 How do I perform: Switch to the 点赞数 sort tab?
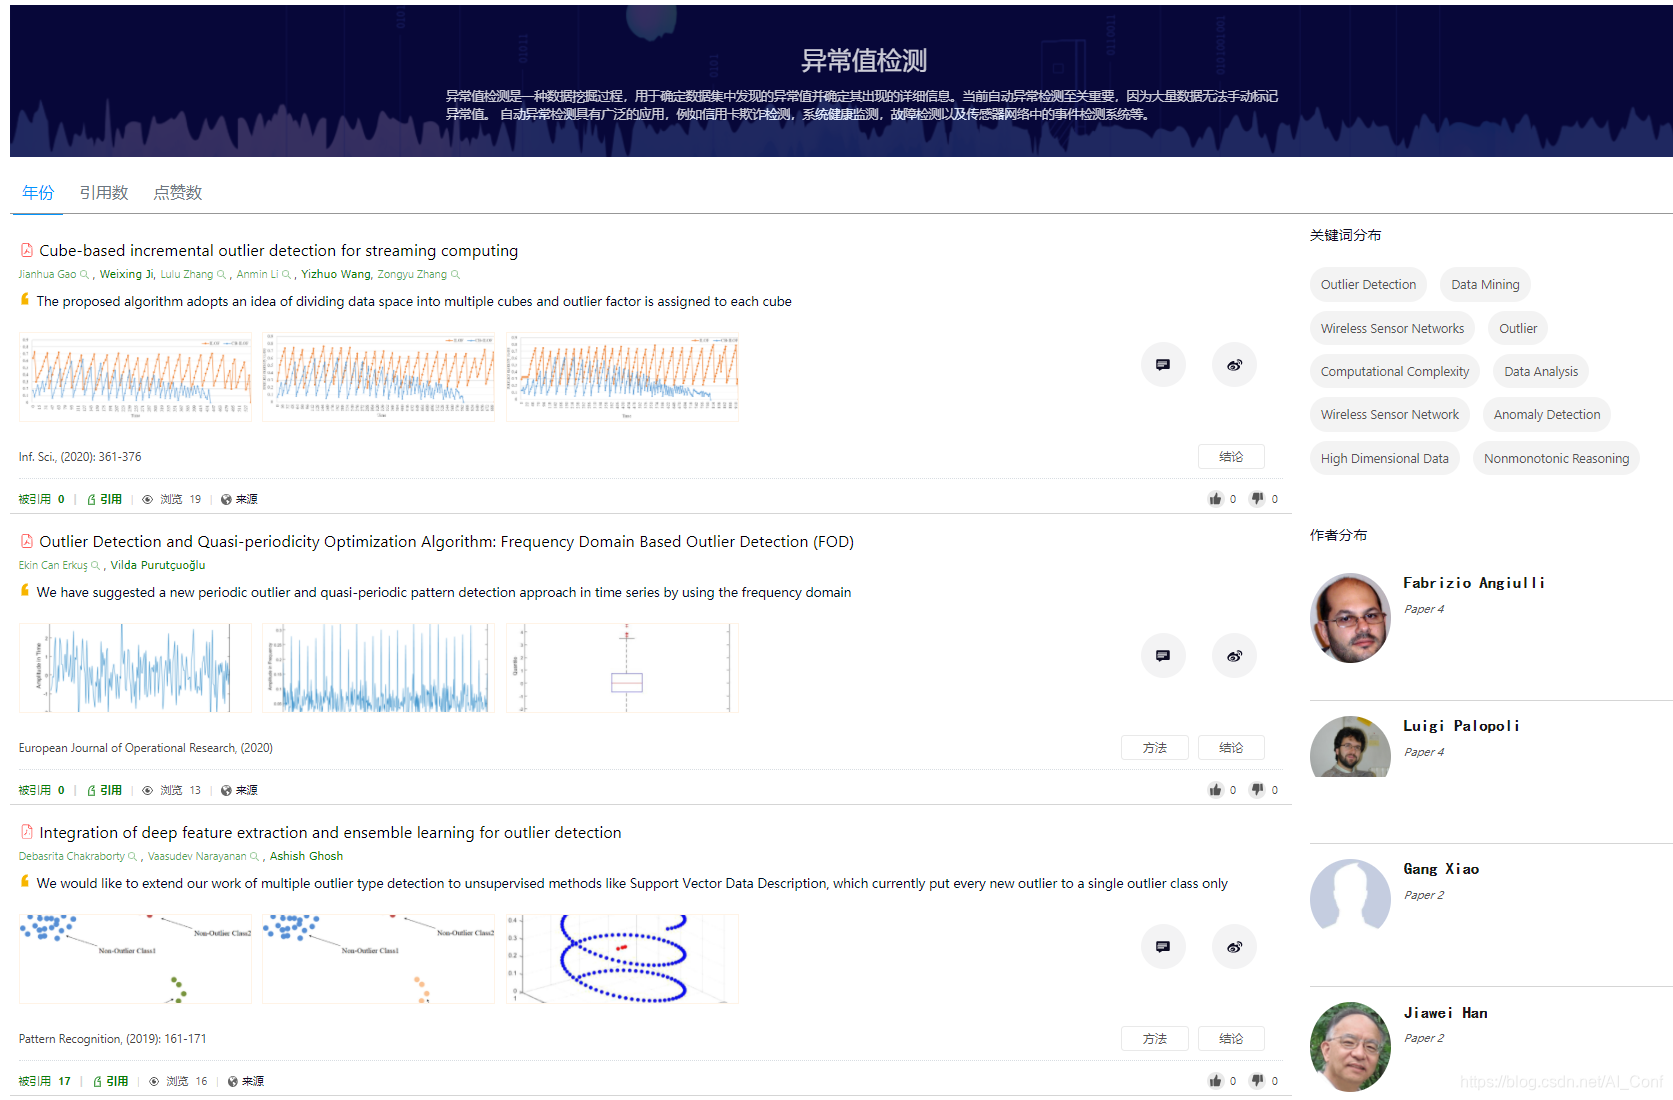click(178, 193)
